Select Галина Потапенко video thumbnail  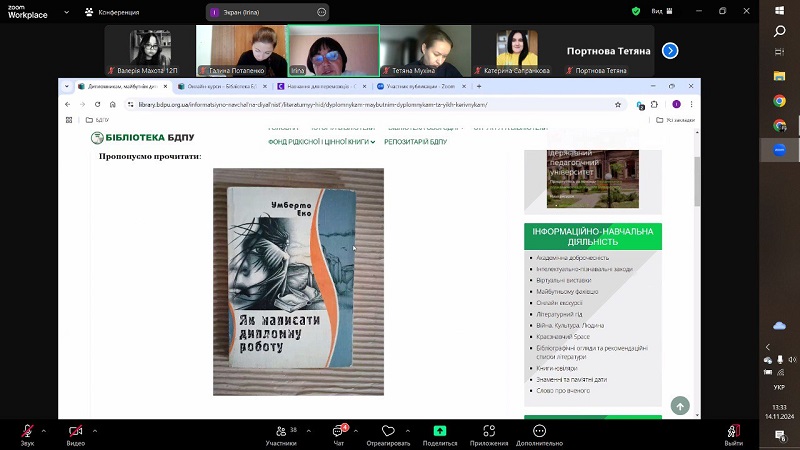(242, 51)
